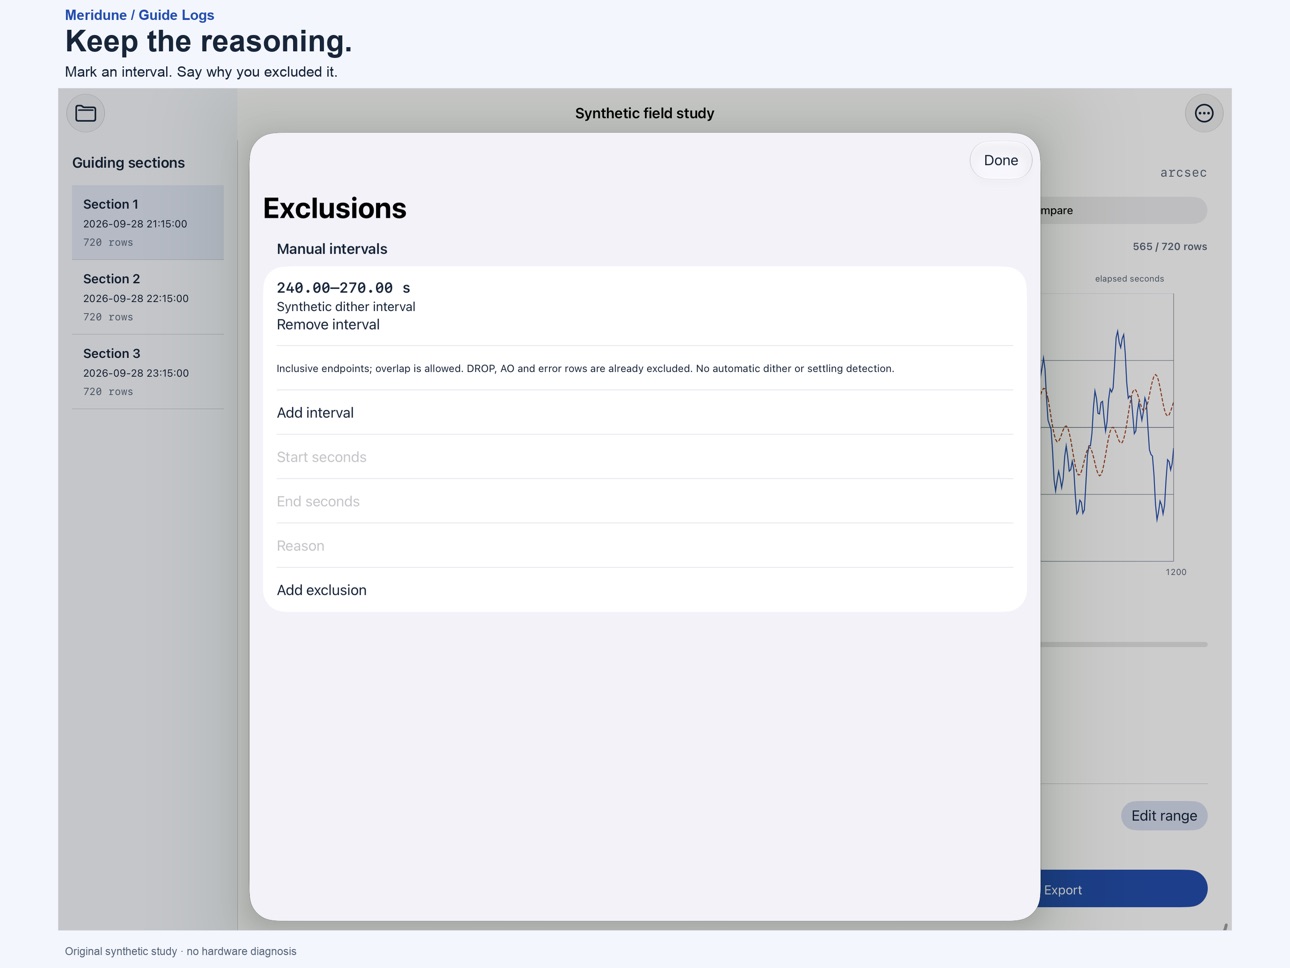Click the 'Manual intervals' heading
Viewport: 1290px width, 968px height.
coord(332,249)
